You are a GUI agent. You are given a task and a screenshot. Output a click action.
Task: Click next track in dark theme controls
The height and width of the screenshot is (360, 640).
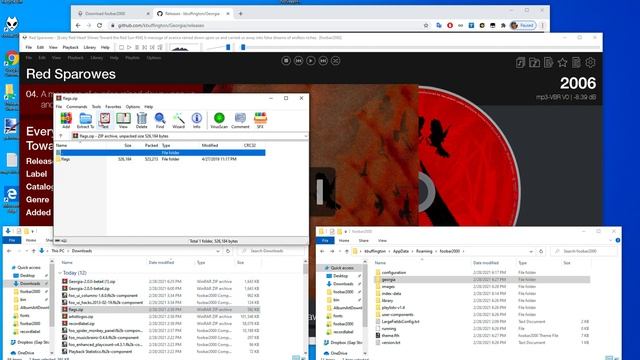click(x=323, y=60)
